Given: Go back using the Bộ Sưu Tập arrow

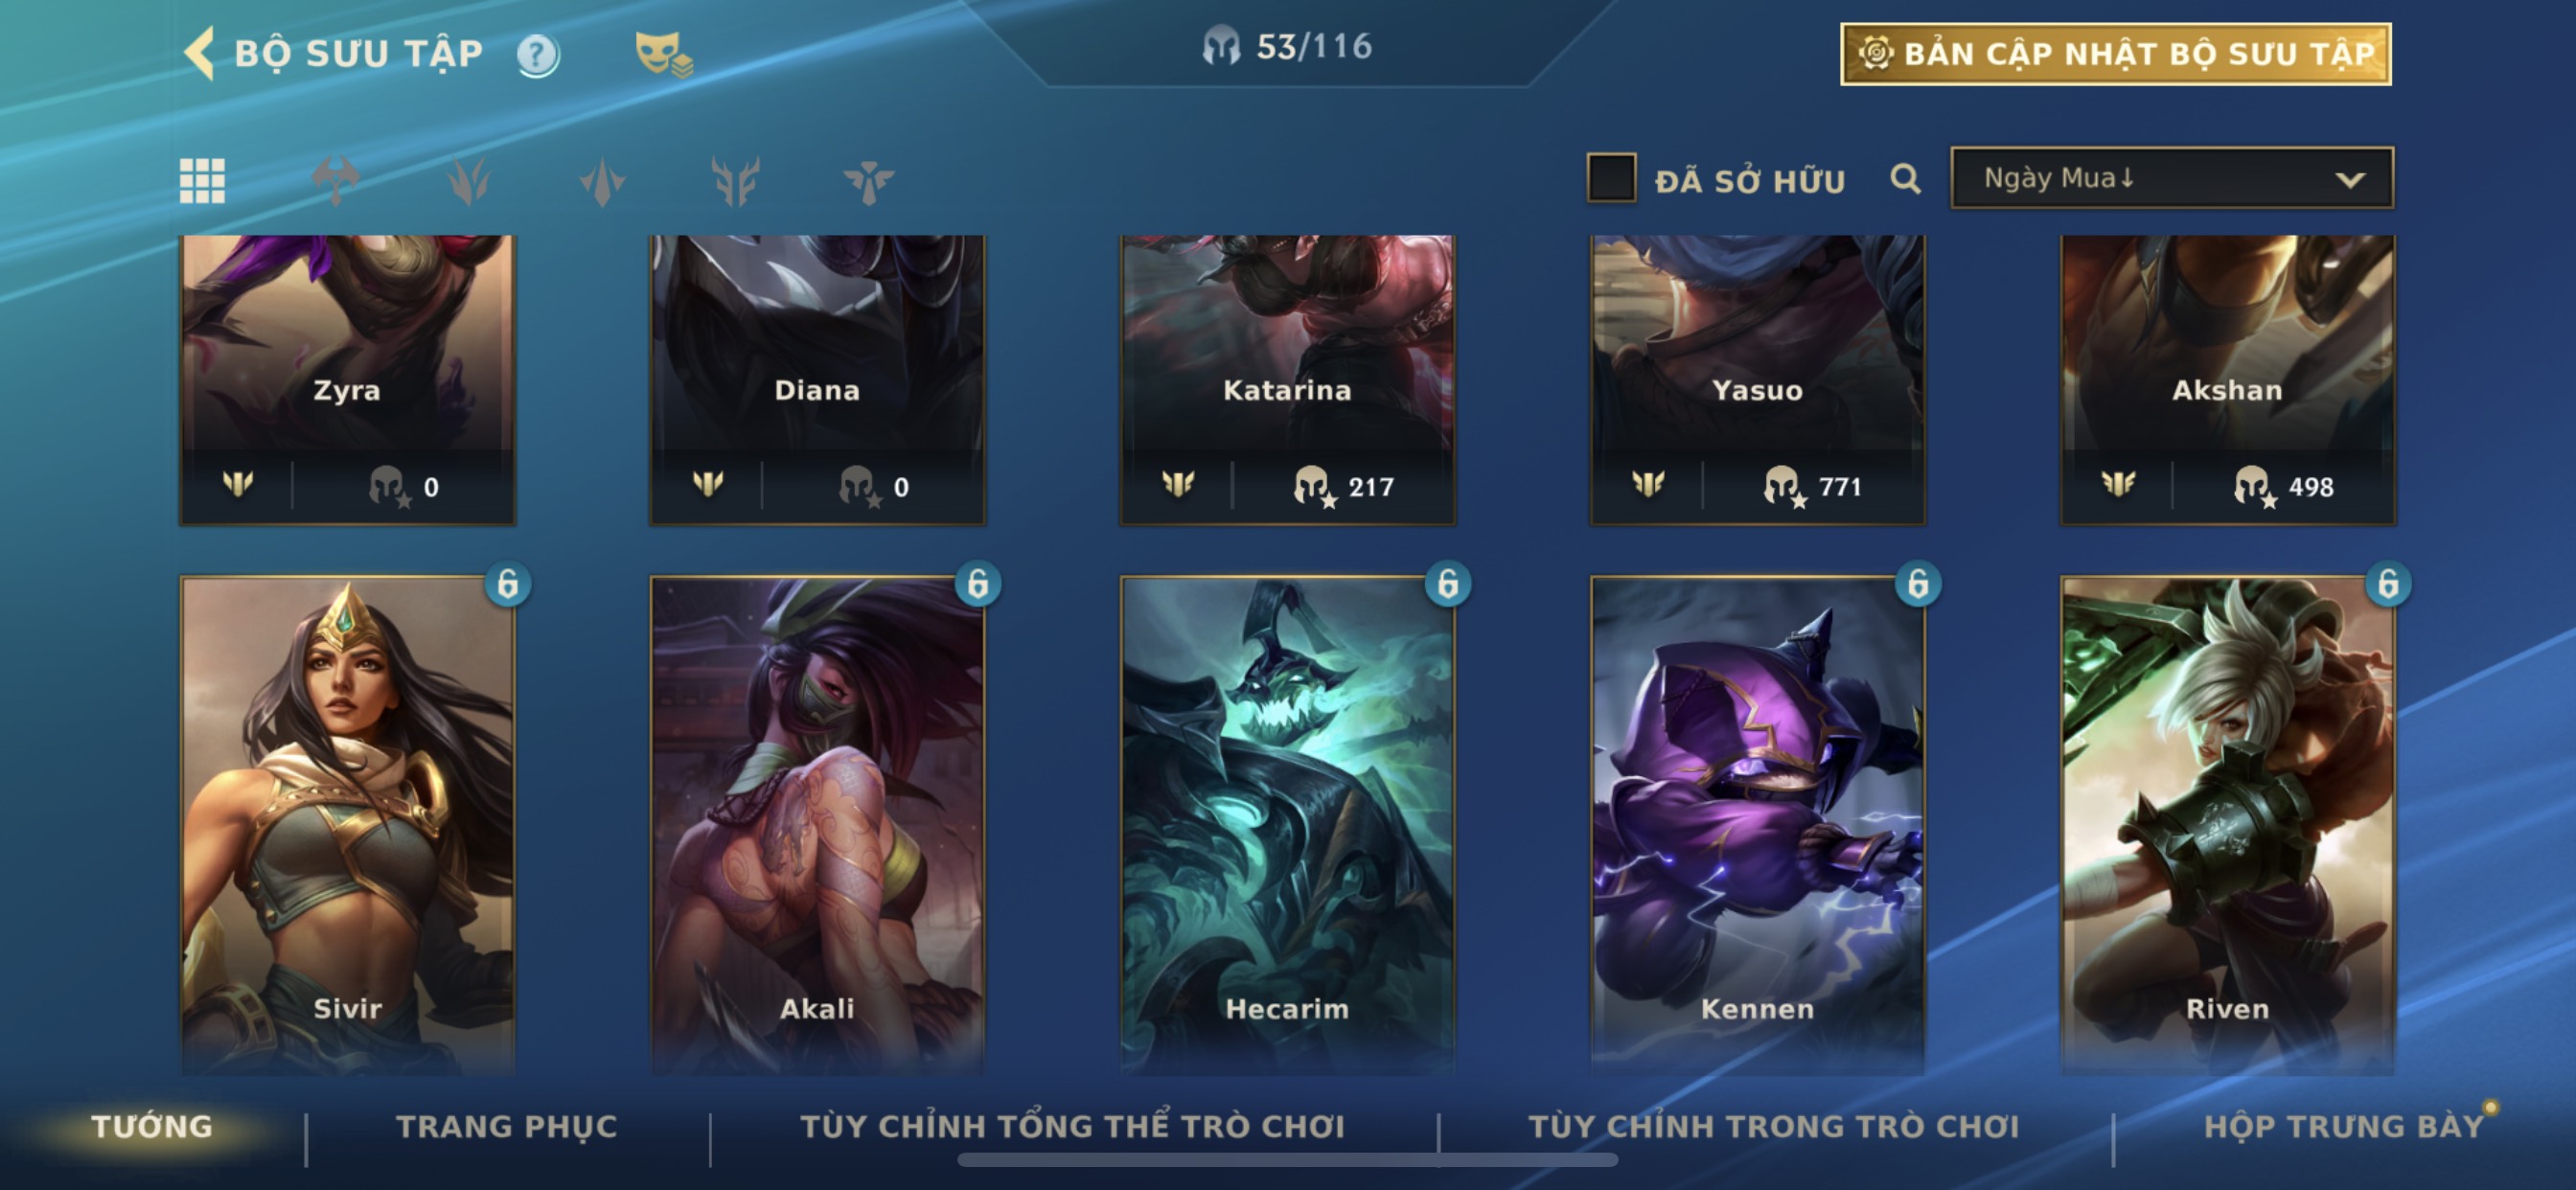Looking at the screenshot, I should click(199, 53).
